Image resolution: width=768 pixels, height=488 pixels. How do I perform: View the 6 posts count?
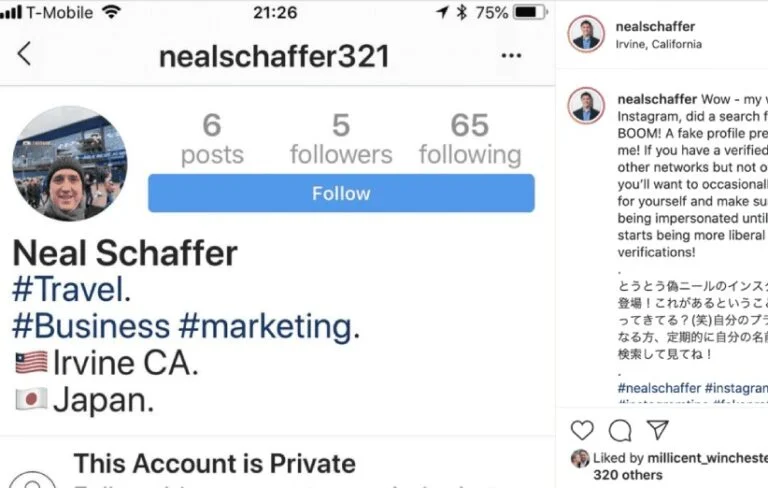(x=211, y=139)
